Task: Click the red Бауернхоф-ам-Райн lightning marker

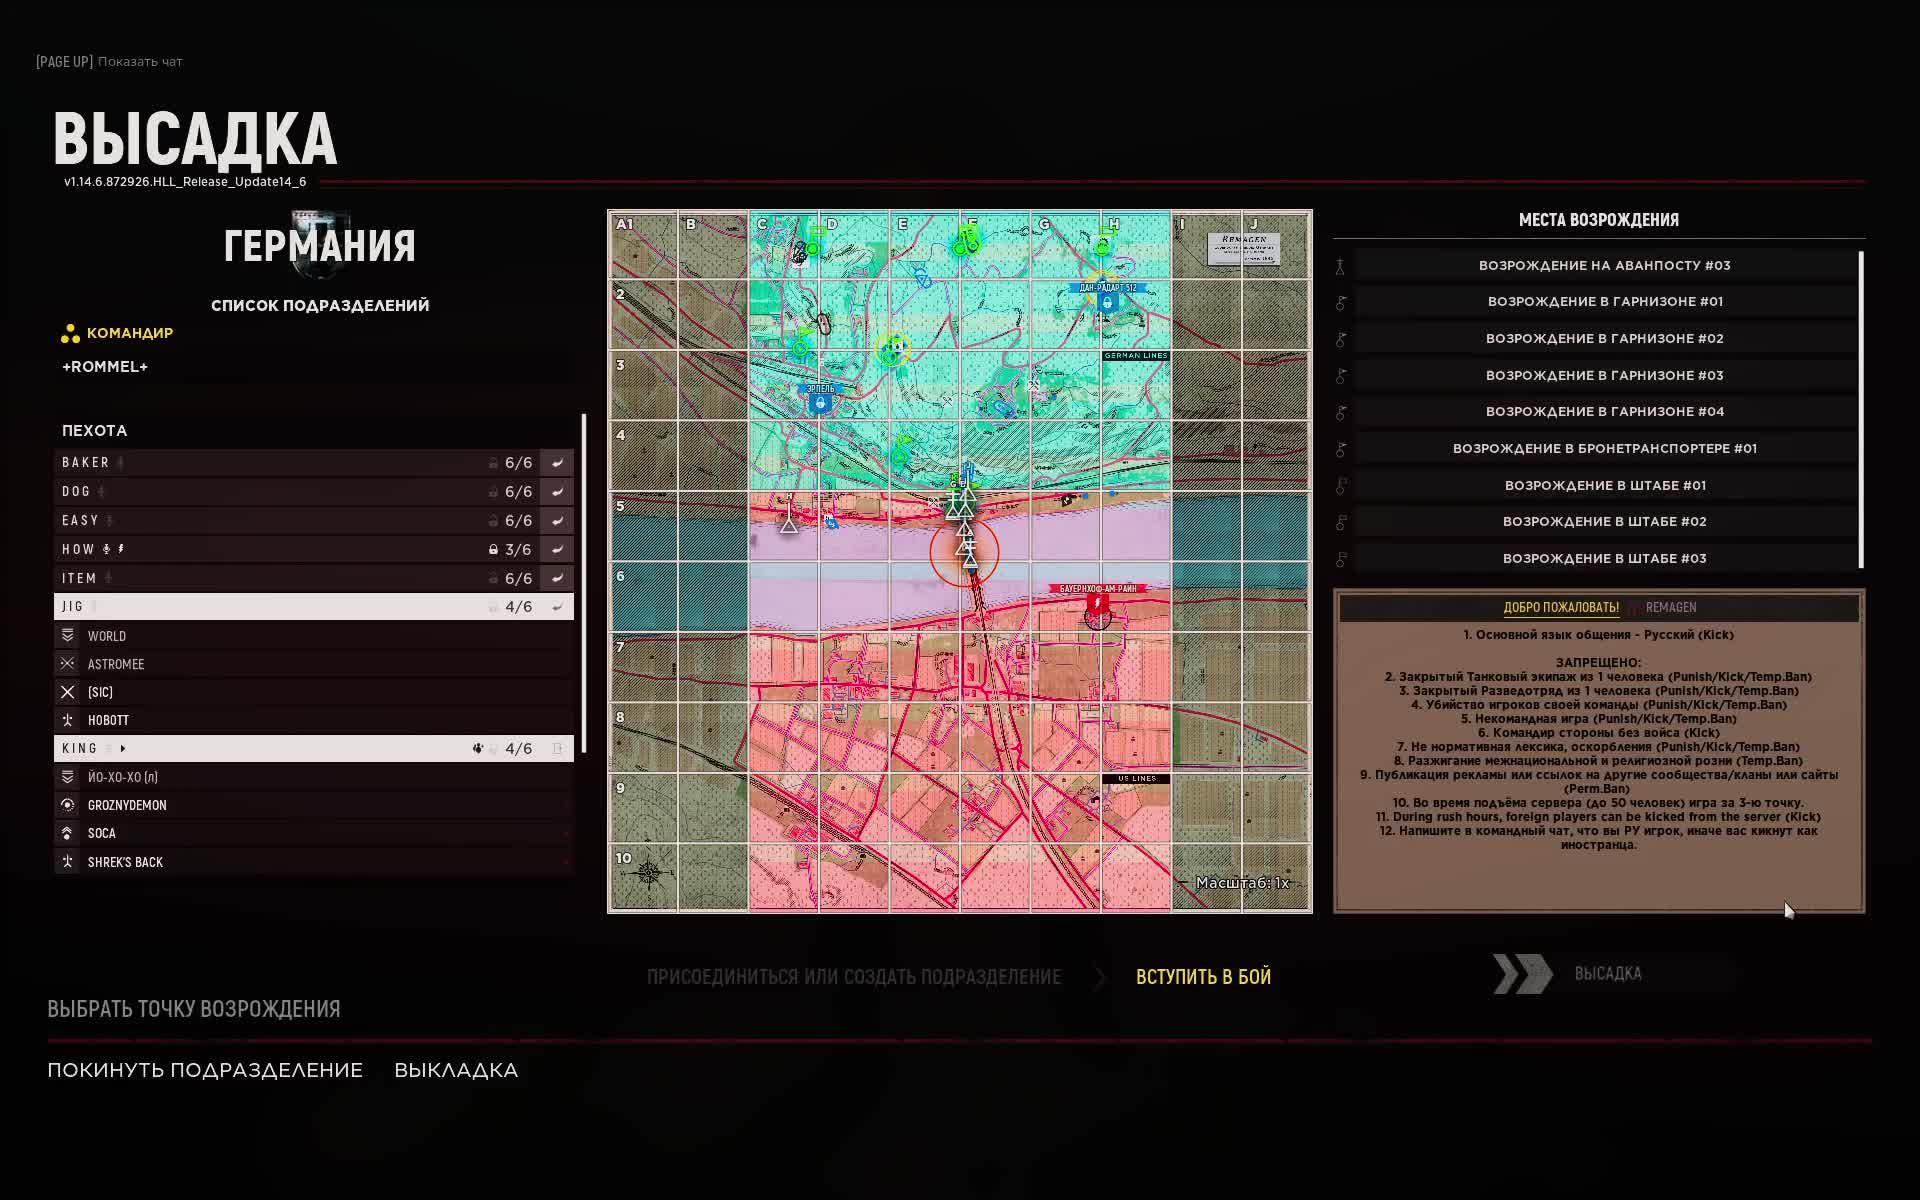Action: 1097,605
